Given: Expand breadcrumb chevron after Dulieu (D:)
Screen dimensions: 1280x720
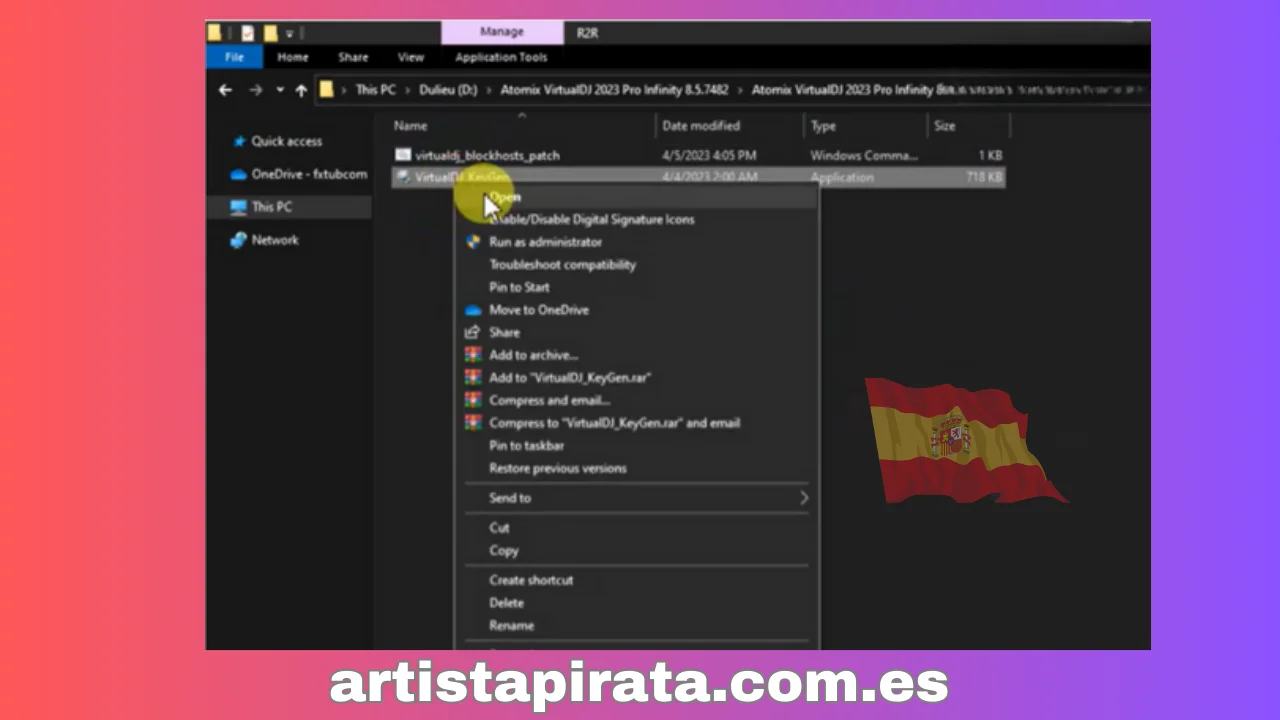Looking at the screenshot, I should tap(490, 90).
